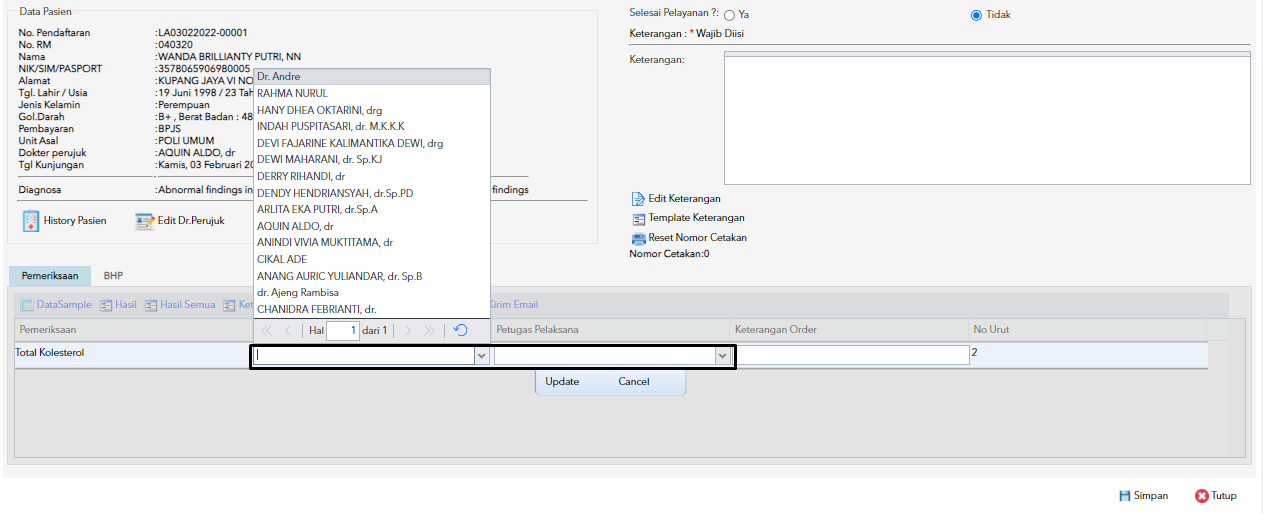Collapse the doctor dropdown using its arrow
Image resolution: width=1263 pixels, height=514 pixels.
pyautogui.click(x=481, y=355)
